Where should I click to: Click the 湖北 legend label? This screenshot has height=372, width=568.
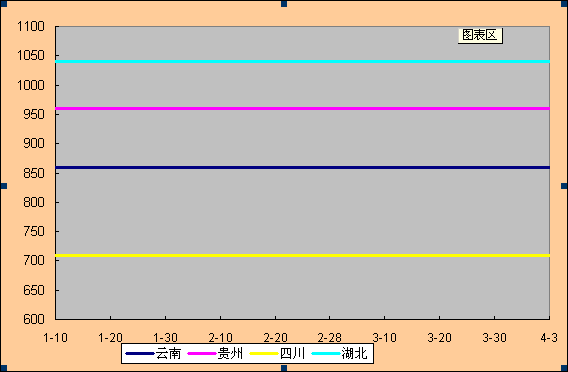[x=354, y=353]
